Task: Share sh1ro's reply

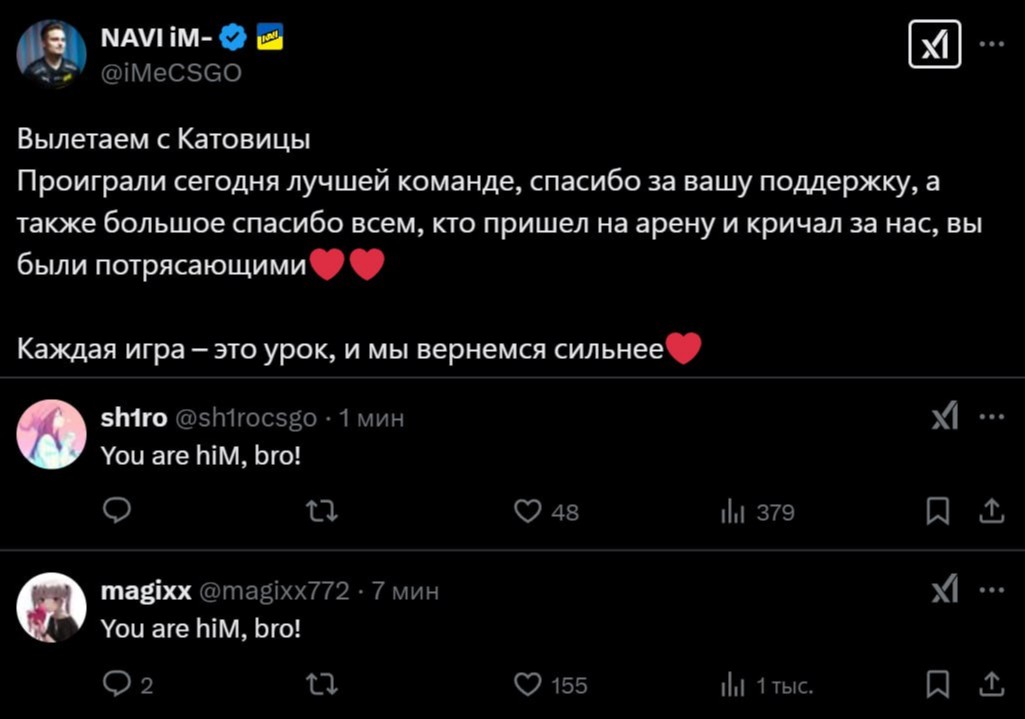Action: (x=991, y=512)
